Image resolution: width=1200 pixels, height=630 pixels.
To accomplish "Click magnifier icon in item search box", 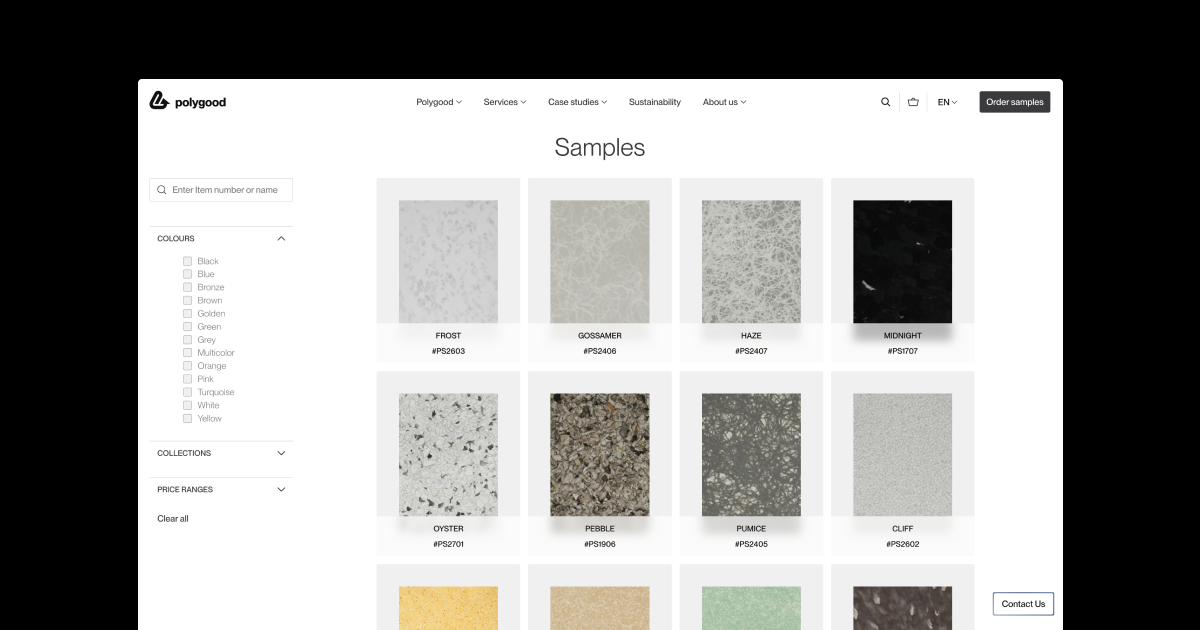I will [x=162, y=190].
